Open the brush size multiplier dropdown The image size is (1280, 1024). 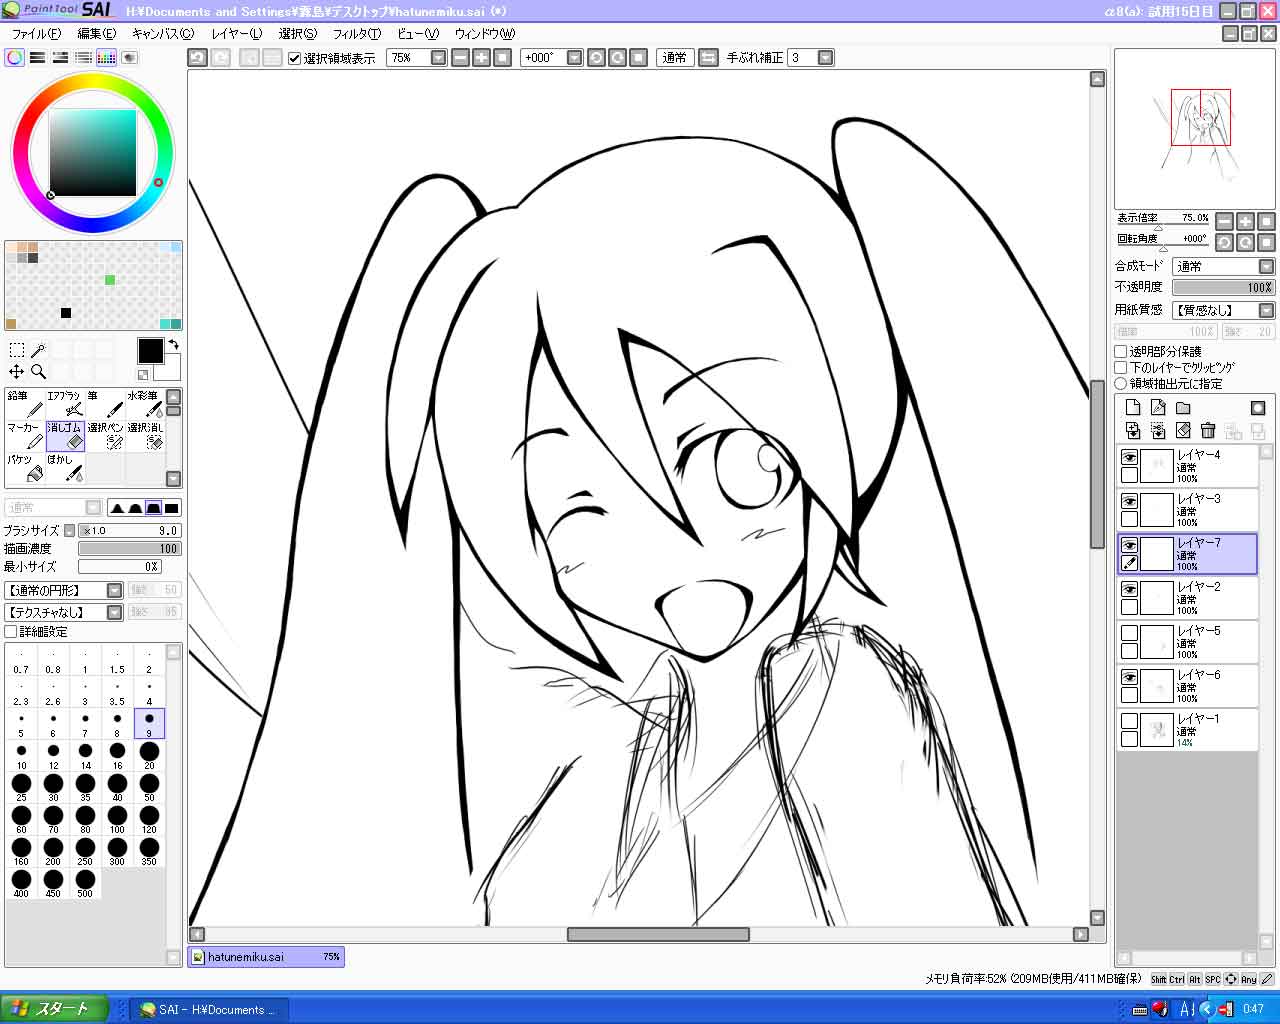[69, 531]
